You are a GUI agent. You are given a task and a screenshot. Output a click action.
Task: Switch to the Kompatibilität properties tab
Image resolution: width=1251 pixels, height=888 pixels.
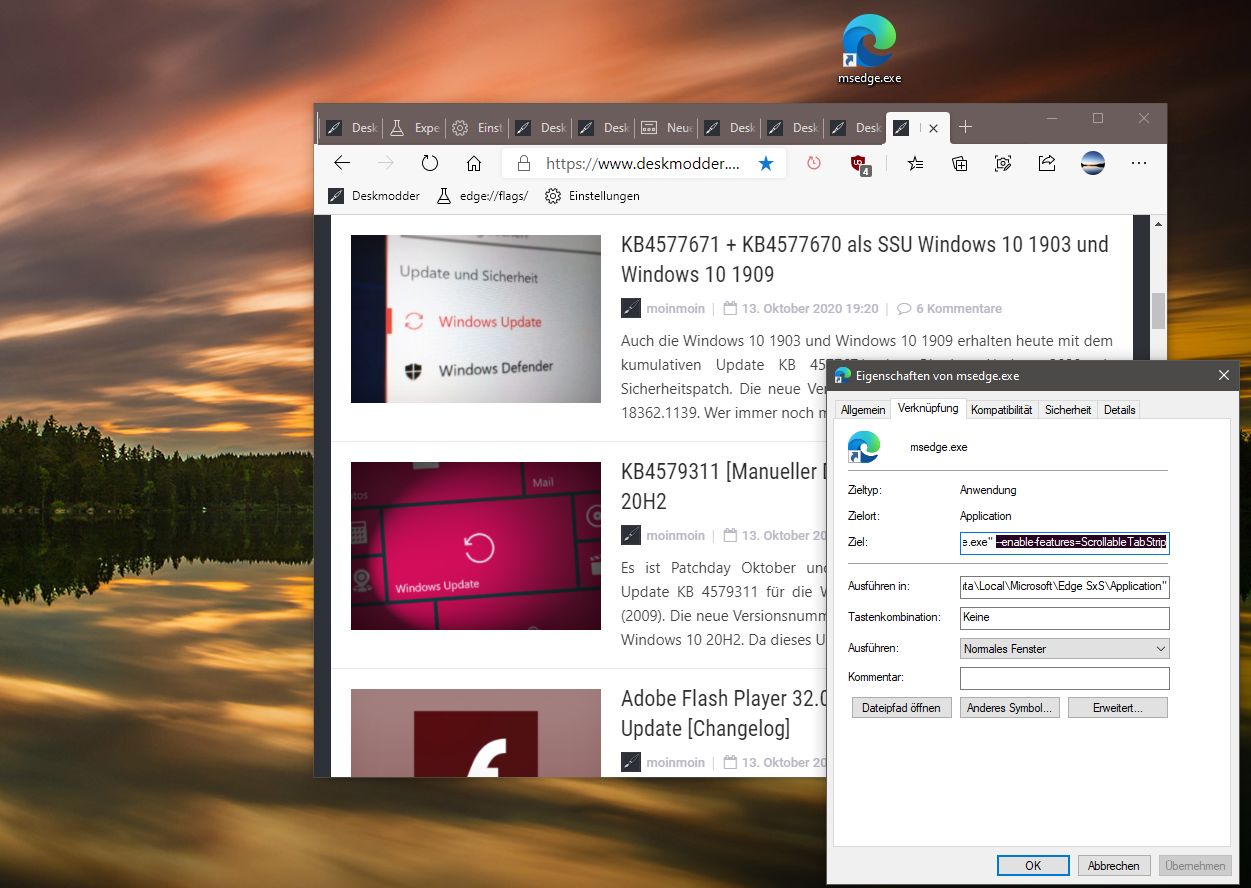coord(1002,410)
